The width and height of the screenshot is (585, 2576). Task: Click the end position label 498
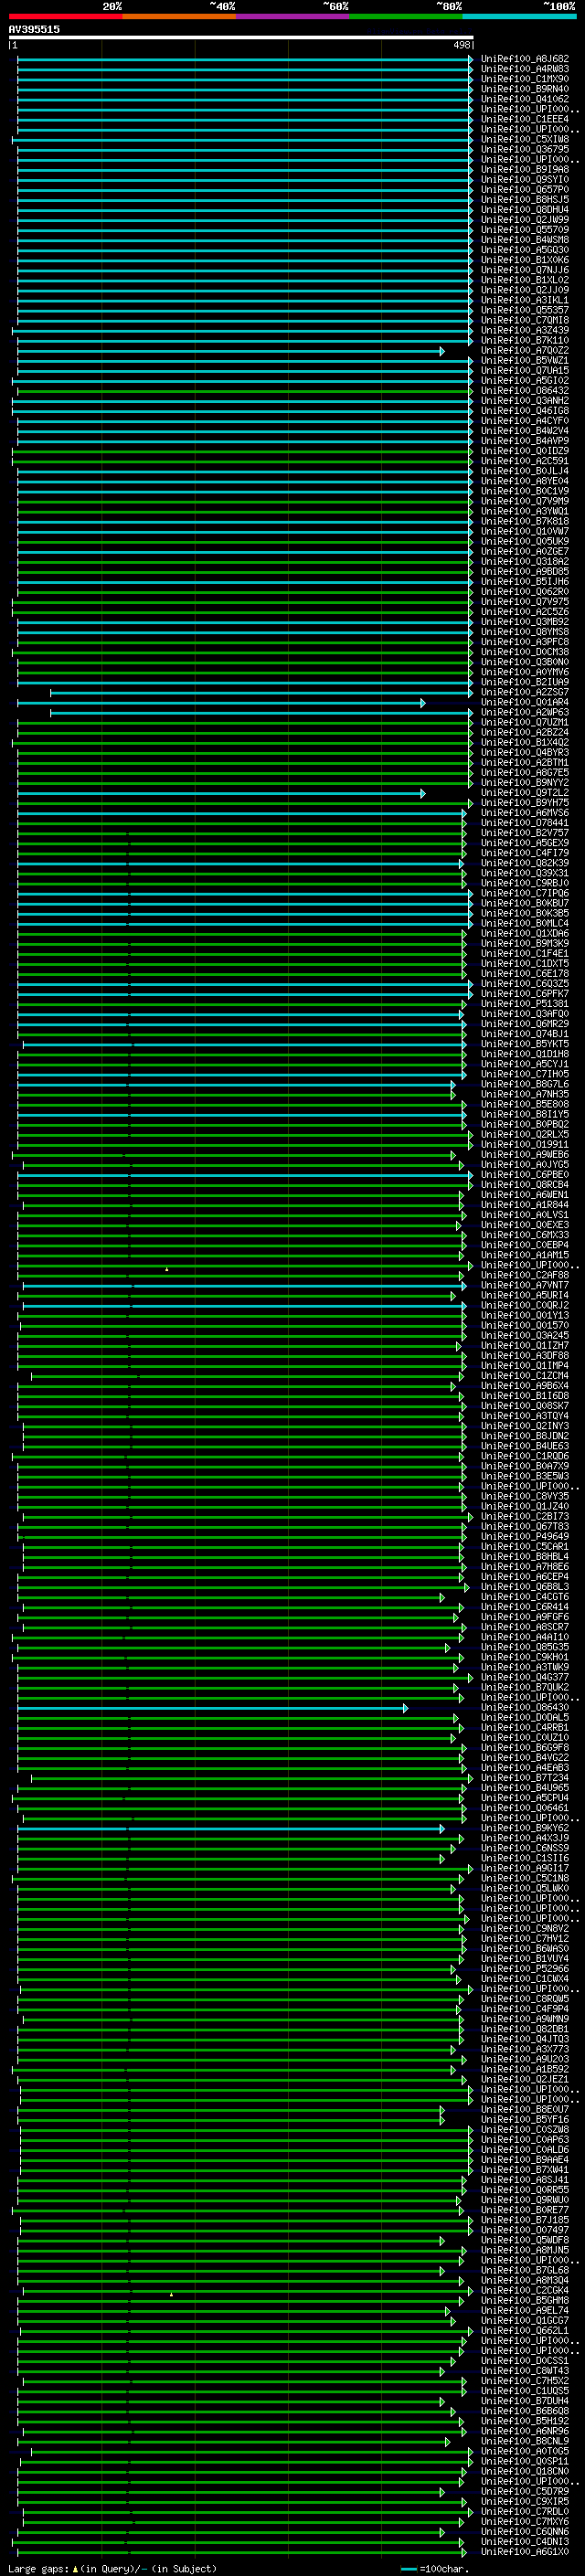(461, 45)
